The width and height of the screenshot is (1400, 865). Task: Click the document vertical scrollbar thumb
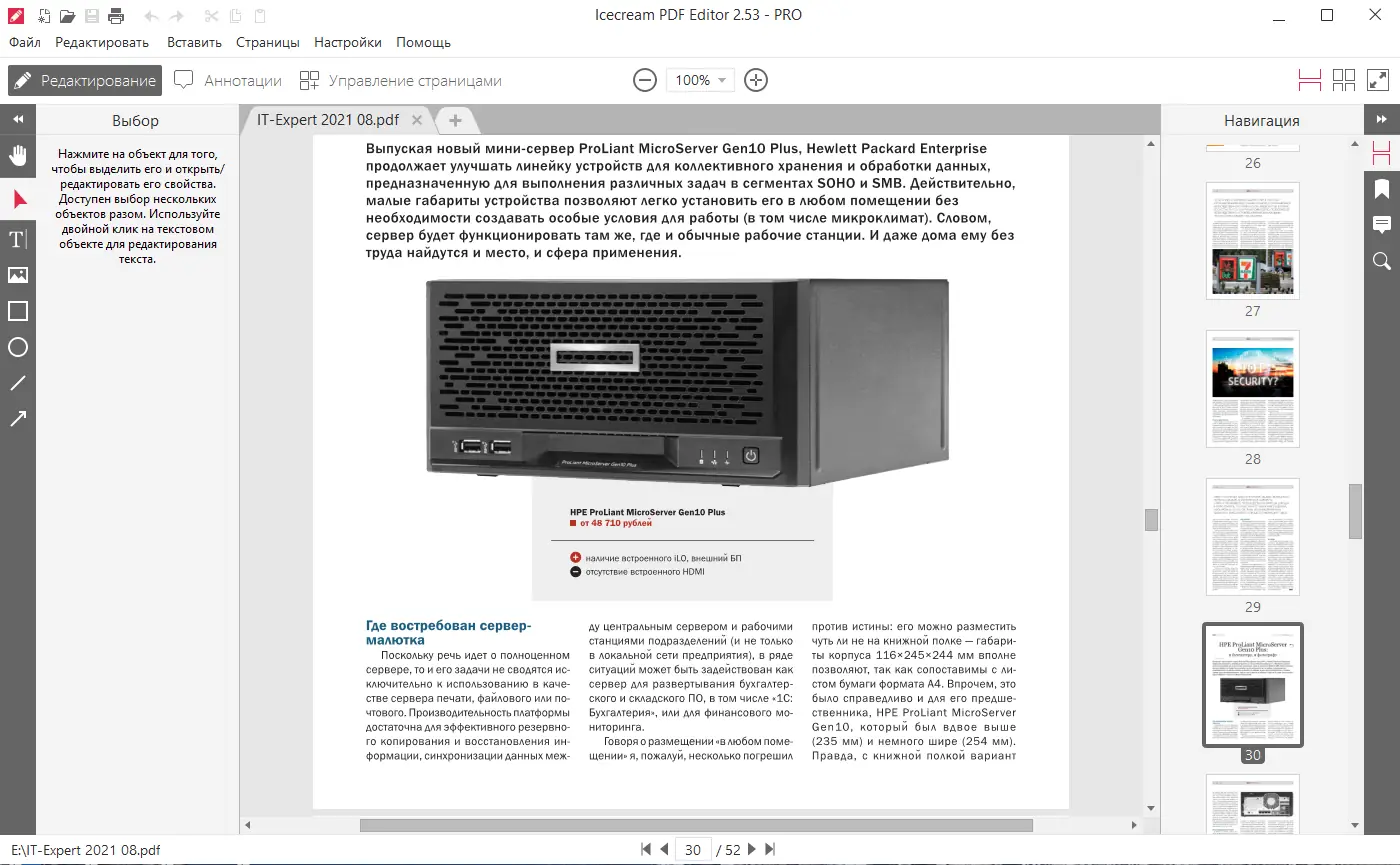[x=1151, y=519]
